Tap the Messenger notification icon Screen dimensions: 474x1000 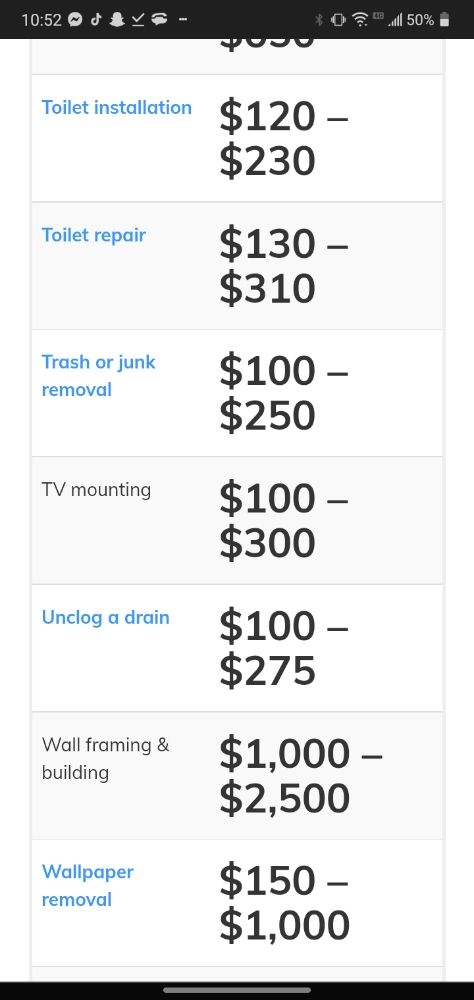[75, 20]
